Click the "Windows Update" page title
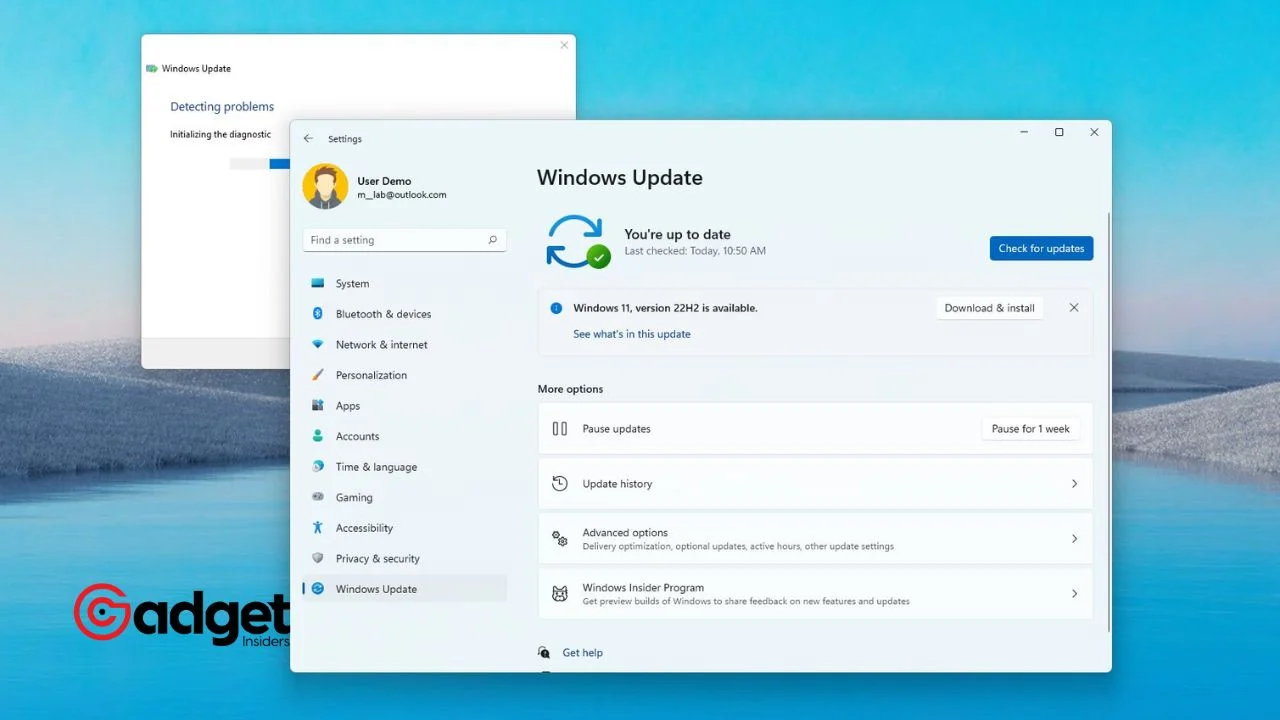 [x=620, y=178]
